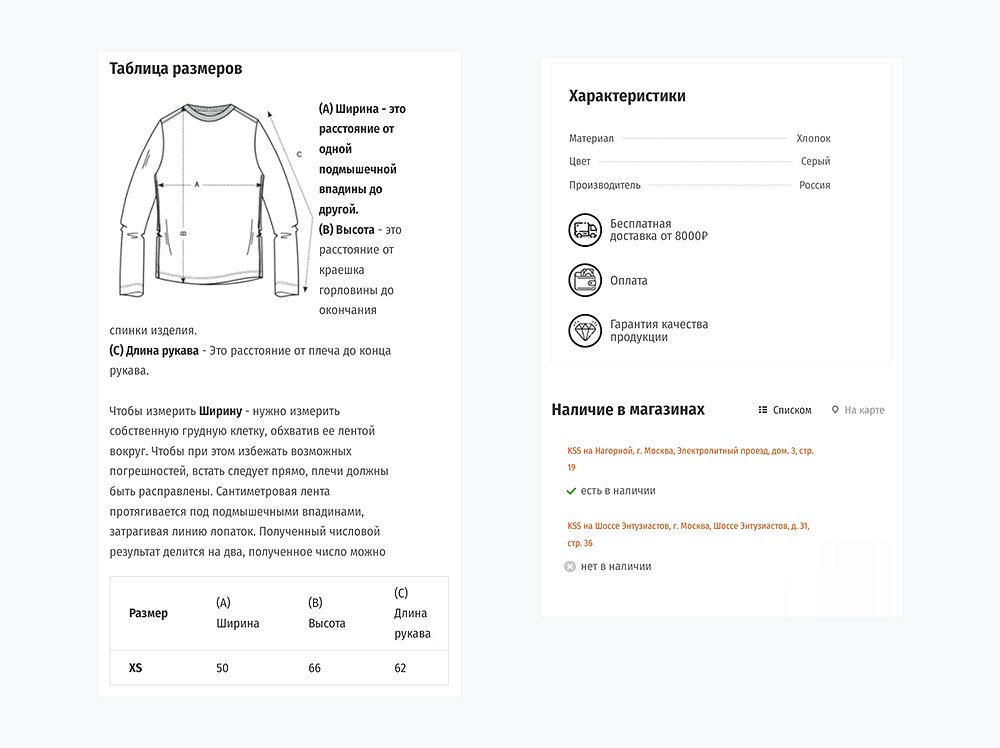This screenshot has width=1000, height=748.
Task: Click the map pin icon
Action: [x=836, y=410]
